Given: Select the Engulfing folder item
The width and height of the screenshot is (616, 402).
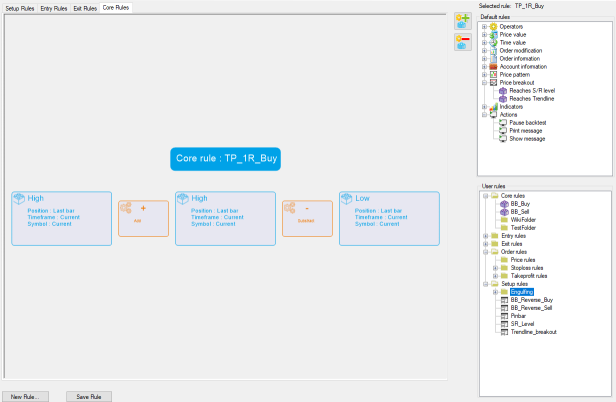Looking at the screenshot, I should [522, 292].
